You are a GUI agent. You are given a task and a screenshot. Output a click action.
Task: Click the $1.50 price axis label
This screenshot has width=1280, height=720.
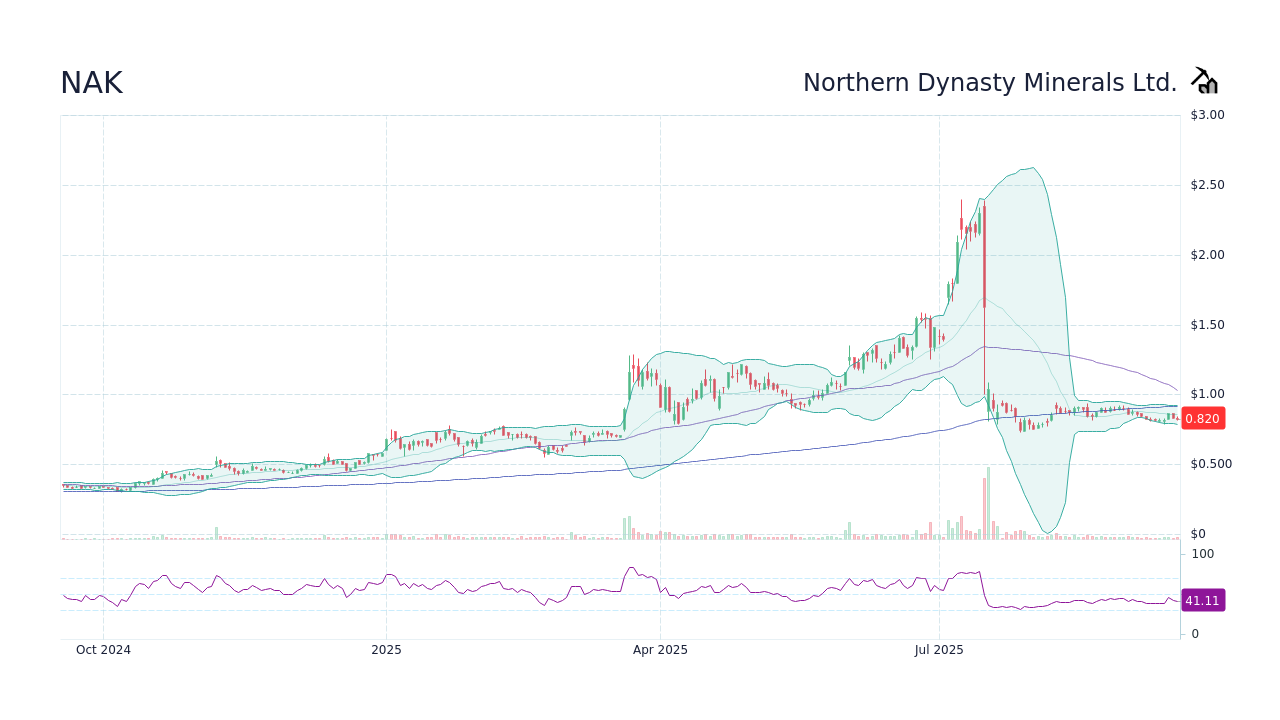1208,325
